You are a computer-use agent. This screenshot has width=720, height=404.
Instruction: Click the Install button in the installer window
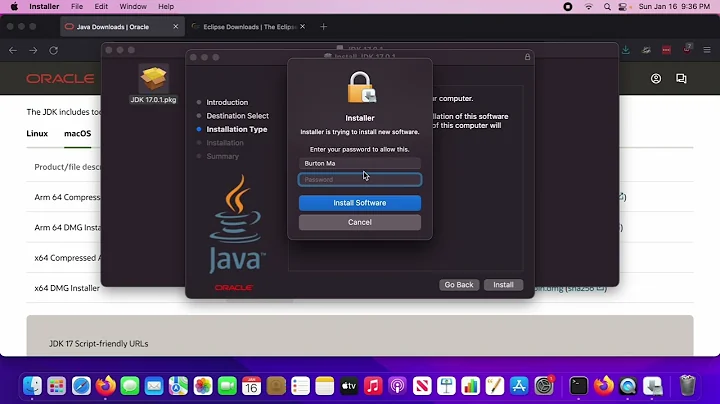tap(503, 285)
